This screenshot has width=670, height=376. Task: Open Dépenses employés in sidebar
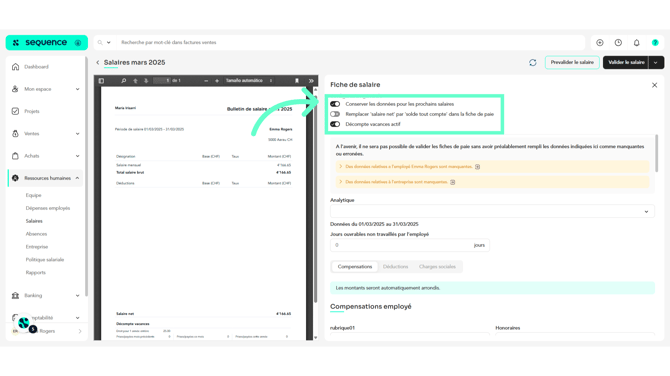click(47, 208)
